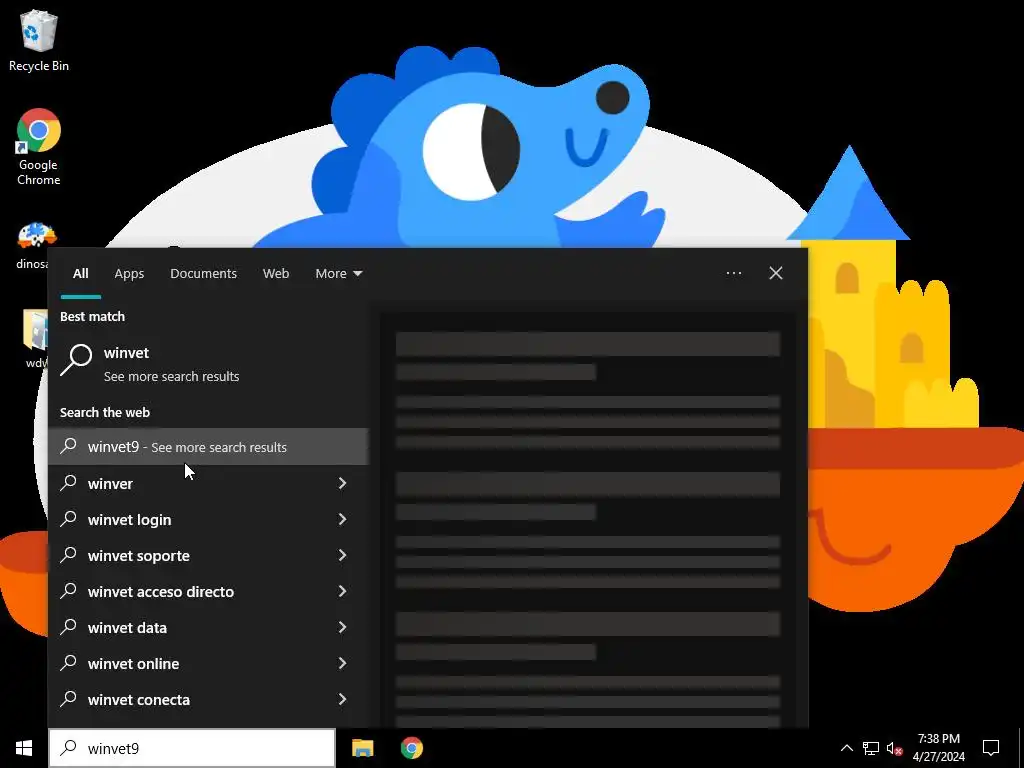Click in the taskbar search box containing winvet9
The height and width of the screenshot is (768, 1024).
click(192, 748)
